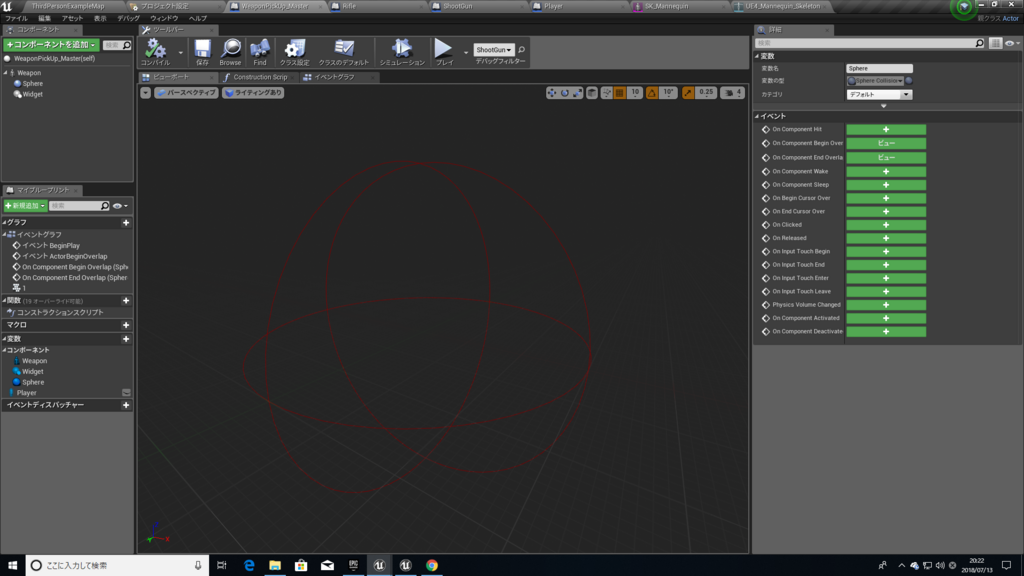Open File Explorer from the taskbar
This screenshot has width=1024, height=576.
click(275, 566)
